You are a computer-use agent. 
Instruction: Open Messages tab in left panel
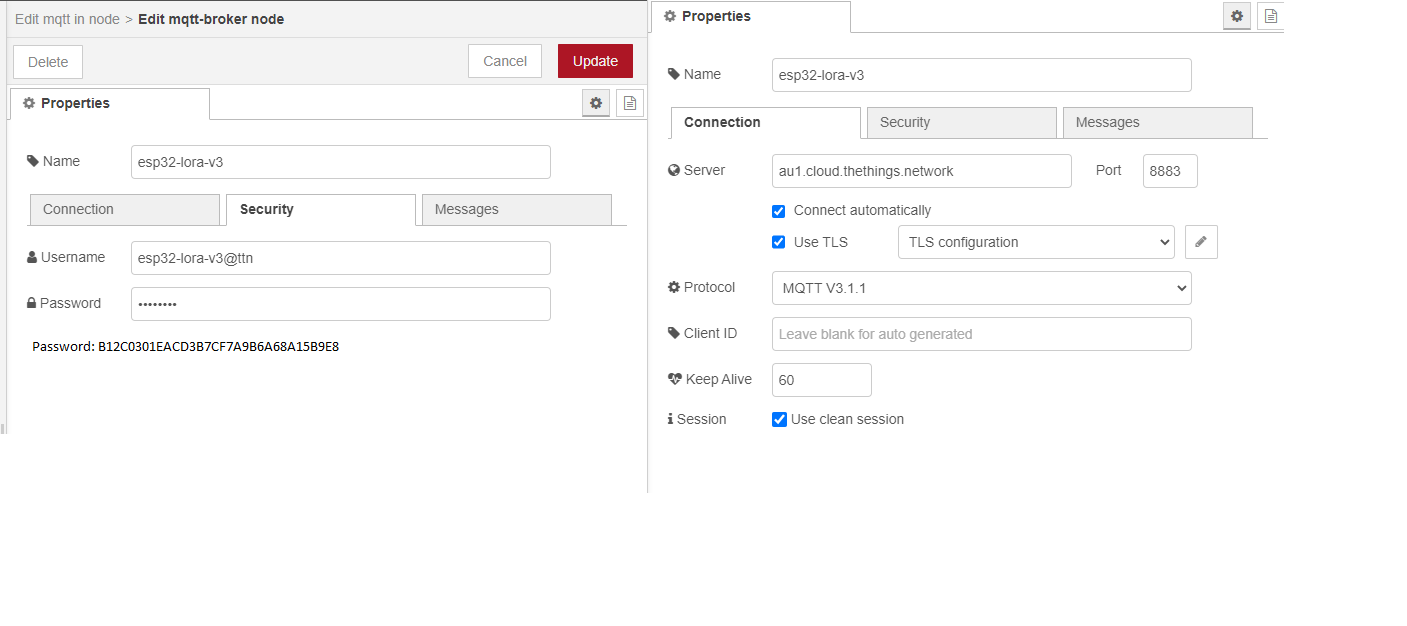[516, 210]
